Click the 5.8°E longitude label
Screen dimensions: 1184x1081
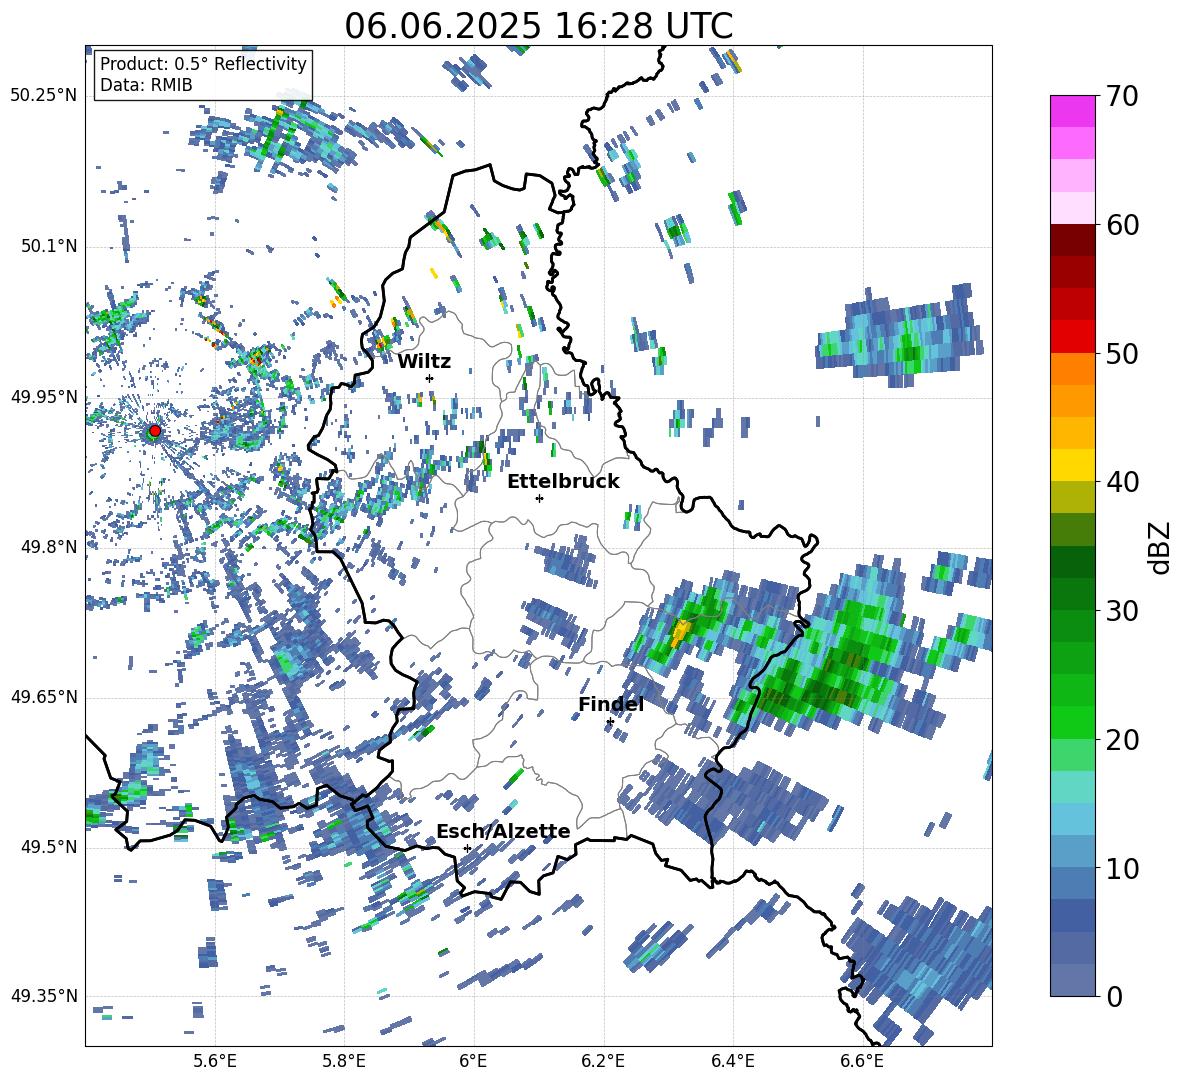344,1061
